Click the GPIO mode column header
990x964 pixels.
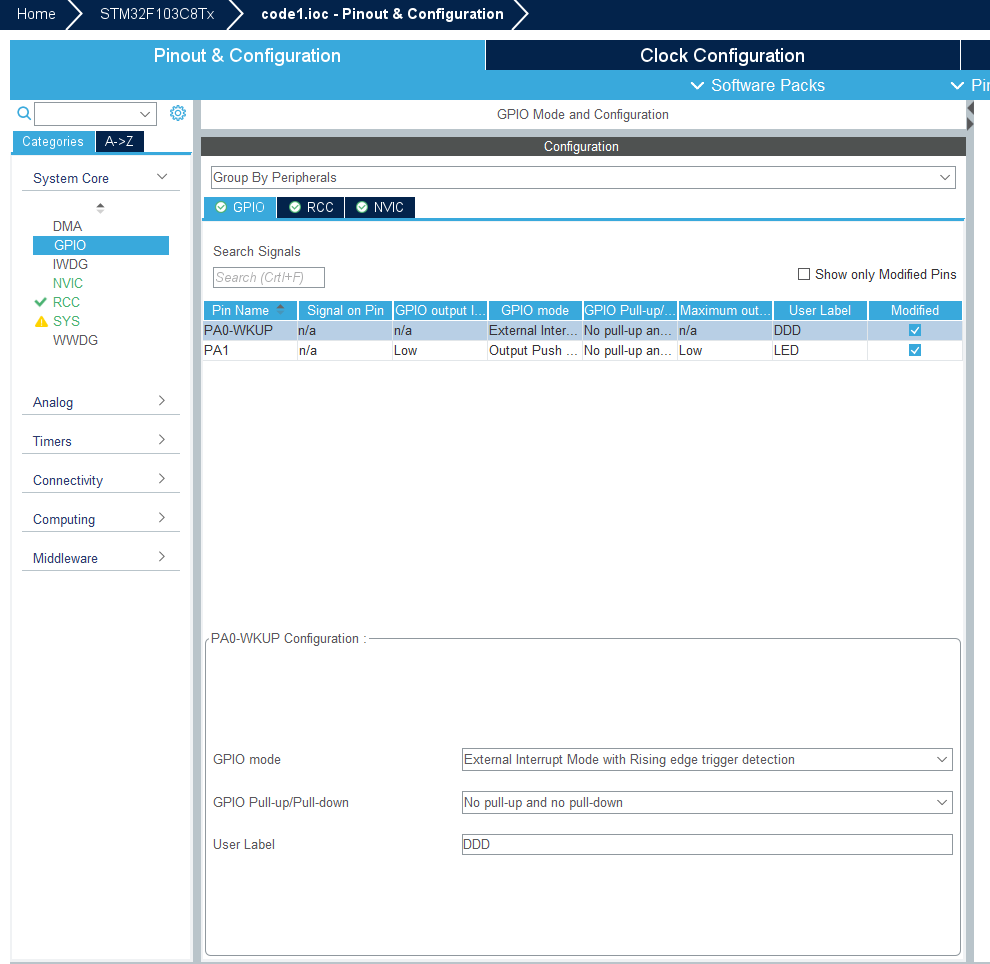(x=535, y=310)
